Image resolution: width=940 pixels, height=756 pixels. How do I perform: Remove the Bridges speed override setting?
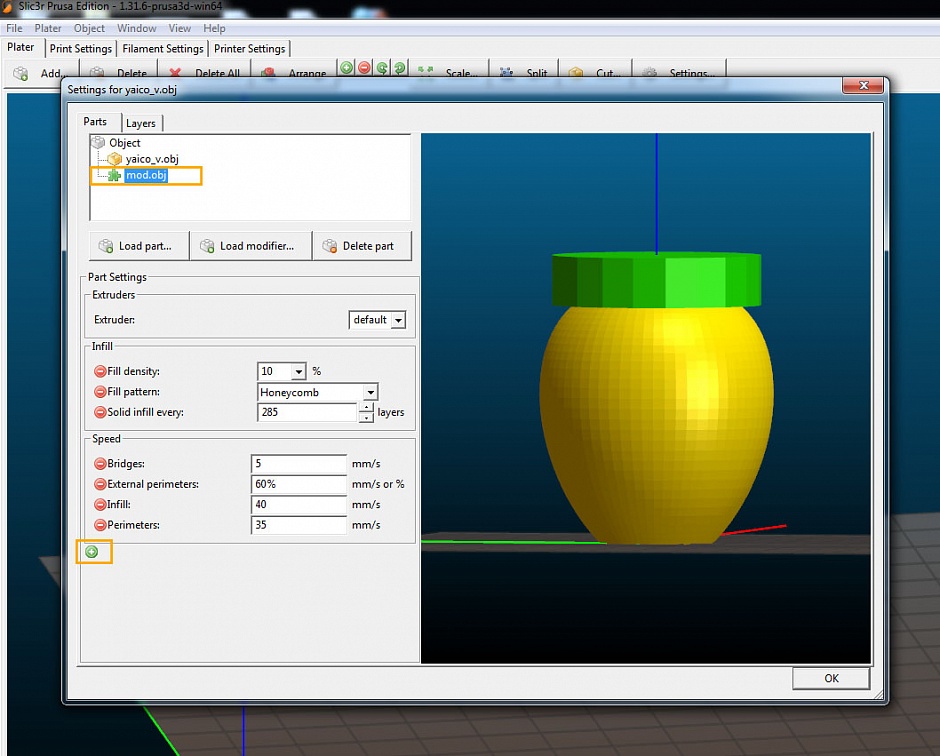pyautogui.click(x=99, y=463)
